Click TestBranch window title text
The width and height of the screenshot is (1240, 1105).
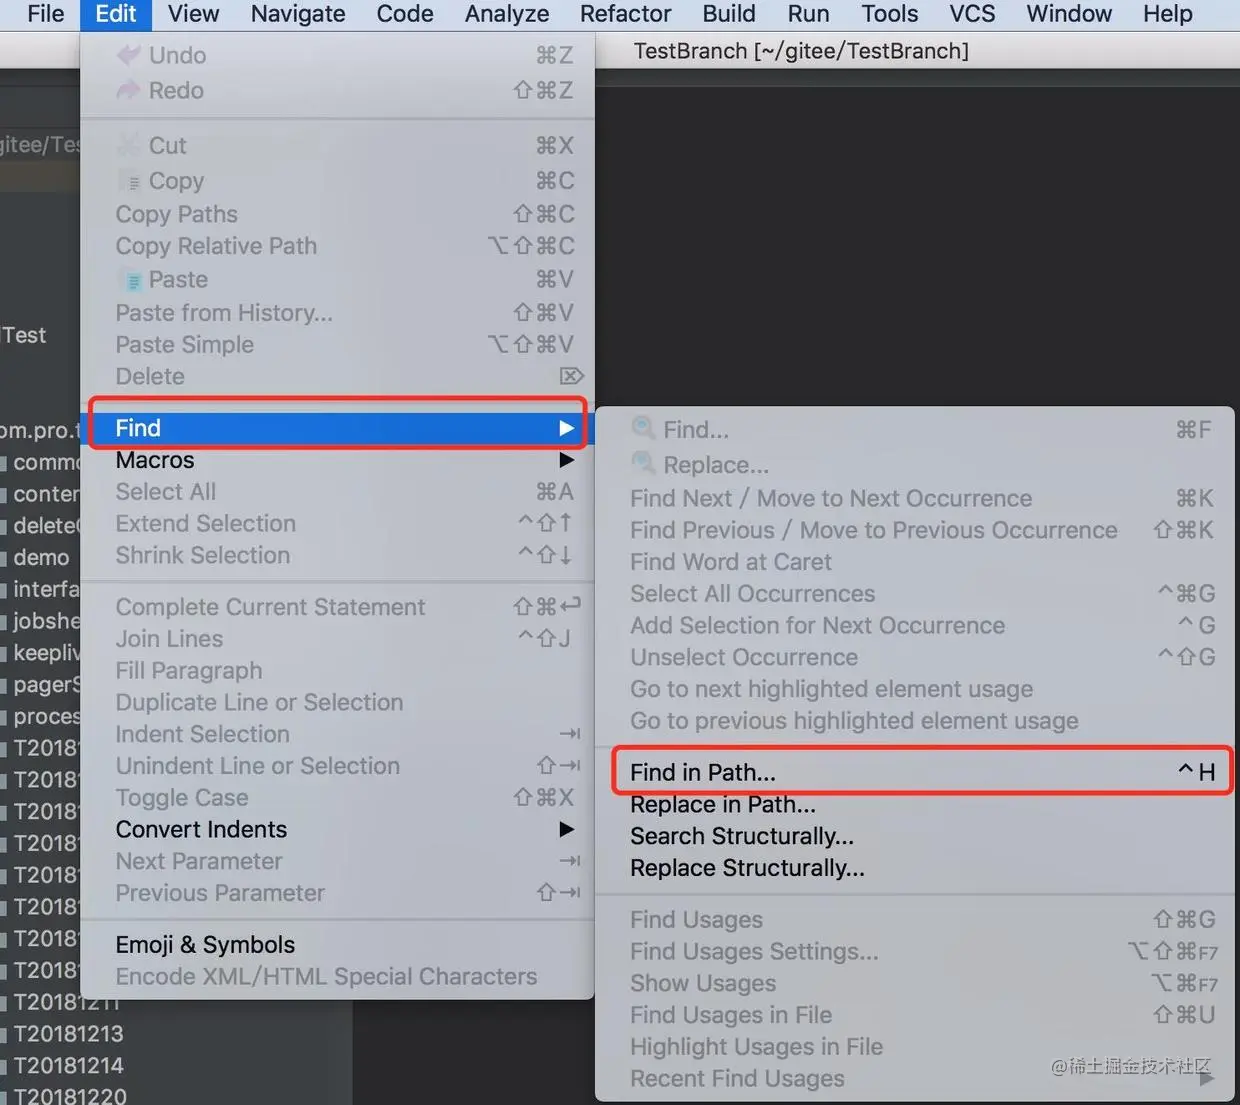[x=801, y=51]
